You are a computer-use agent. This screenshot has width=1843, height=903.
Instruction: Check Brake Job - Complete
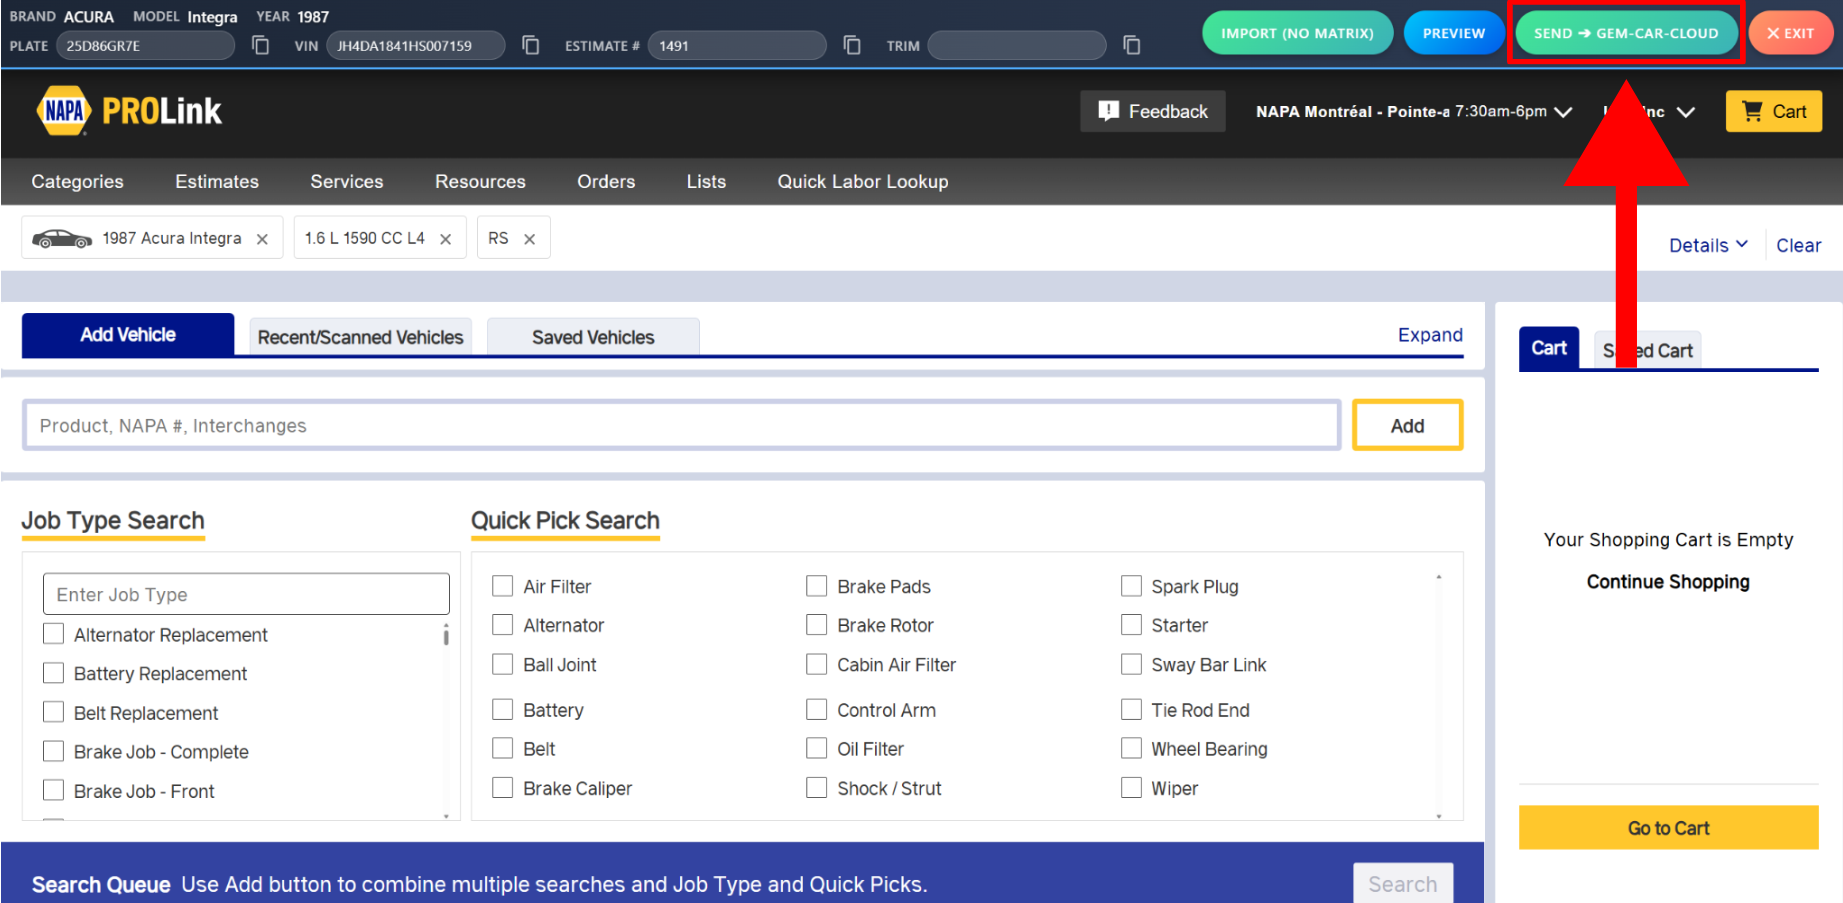[54, 751]
